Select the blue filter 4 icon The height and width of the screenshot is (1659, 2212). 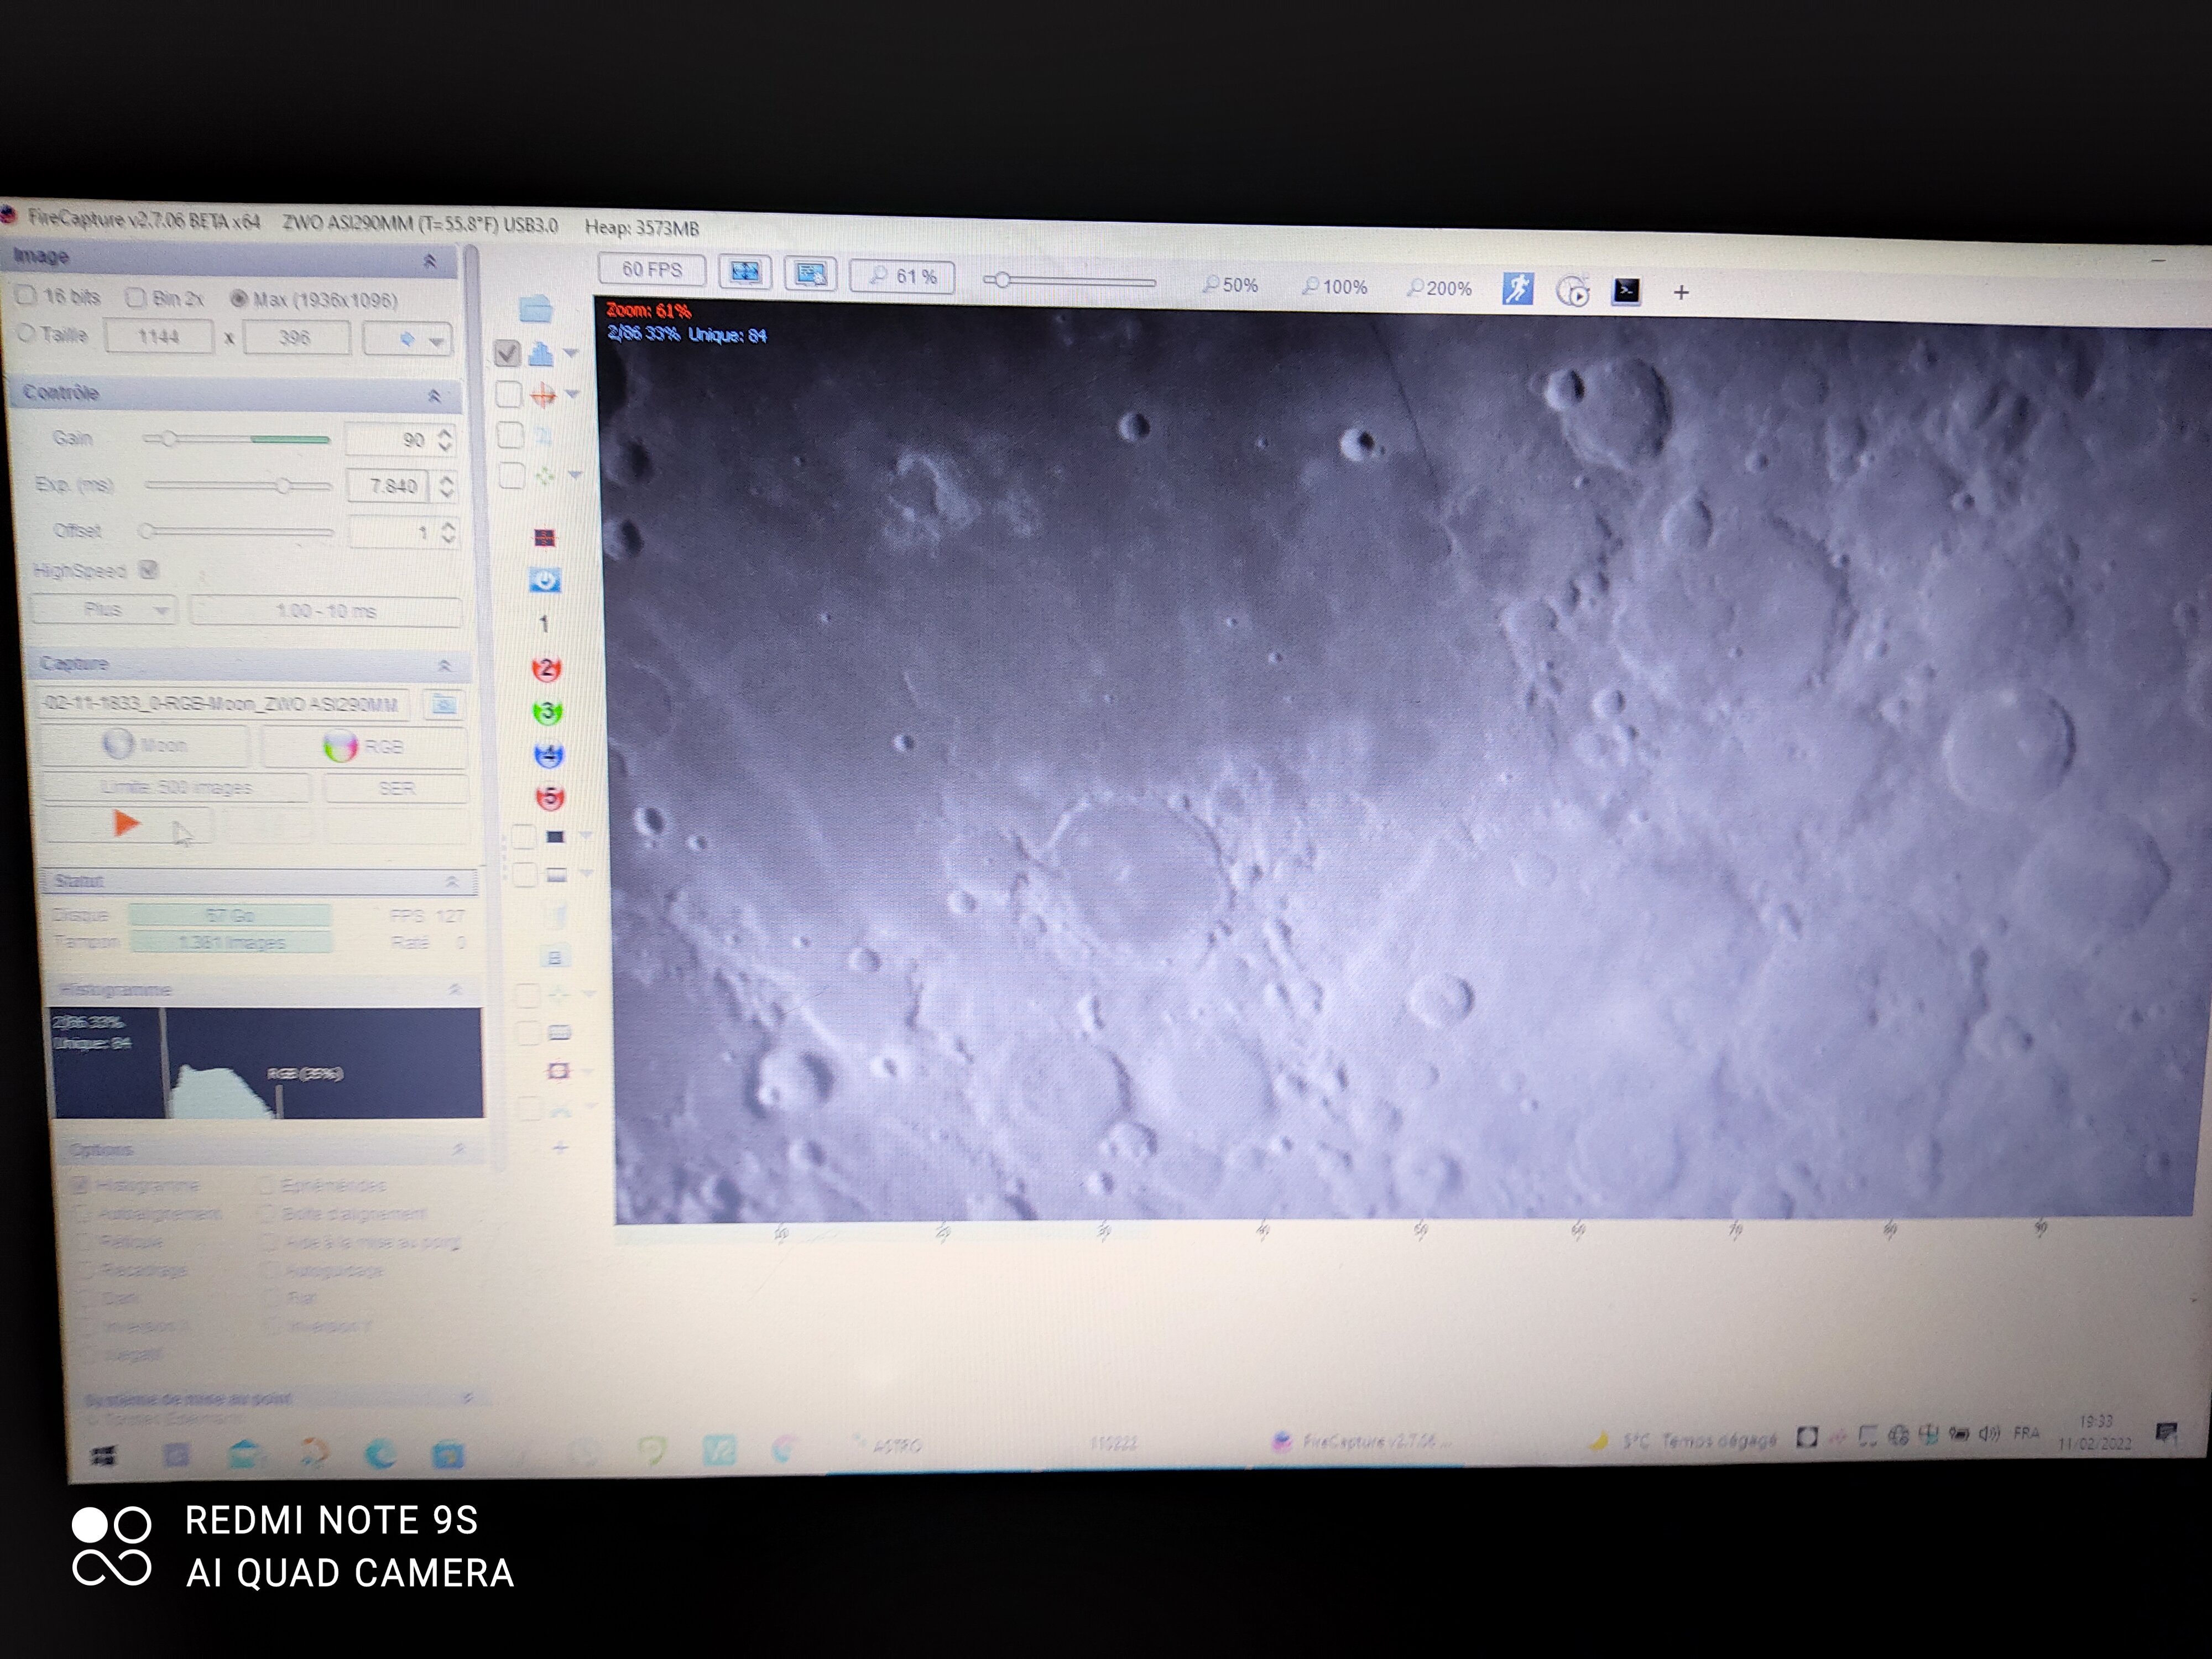click(549, 755)
